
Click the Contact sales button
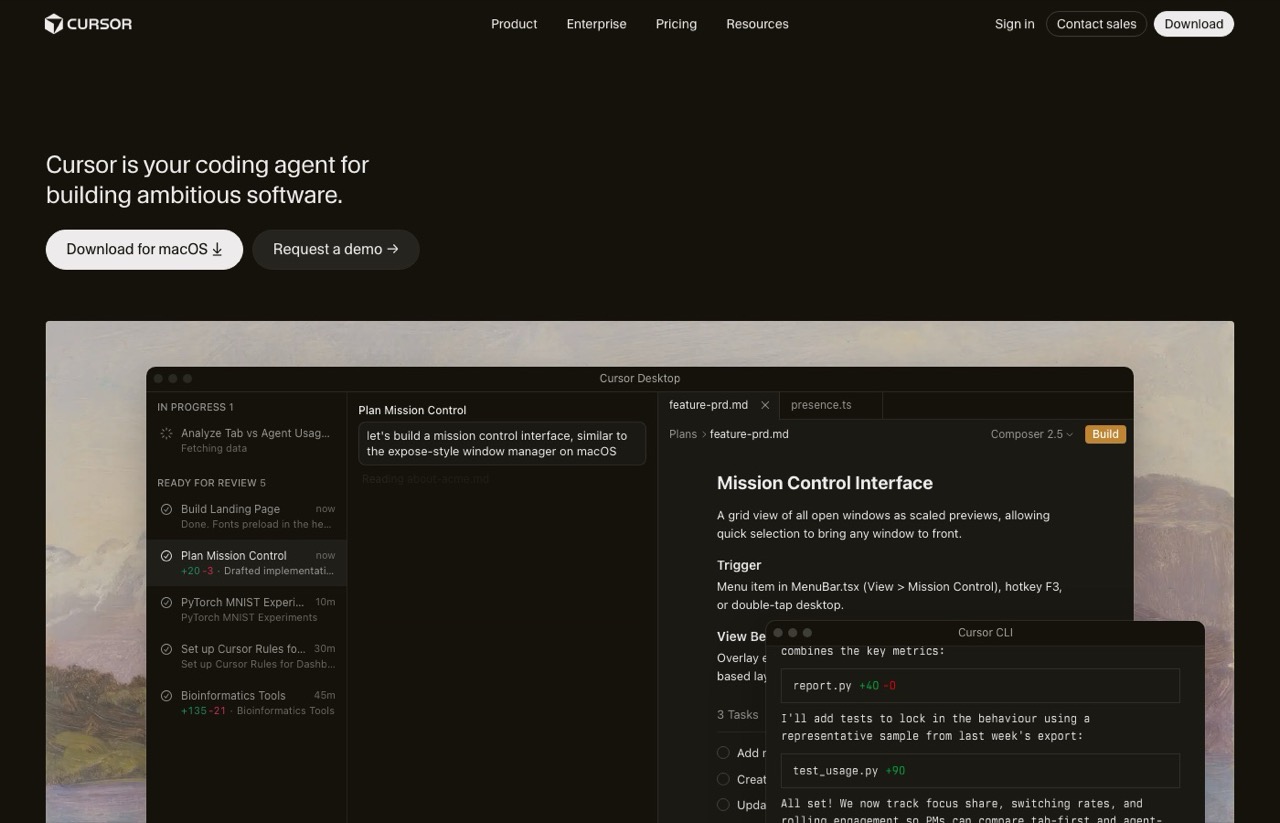point(1096,24)
